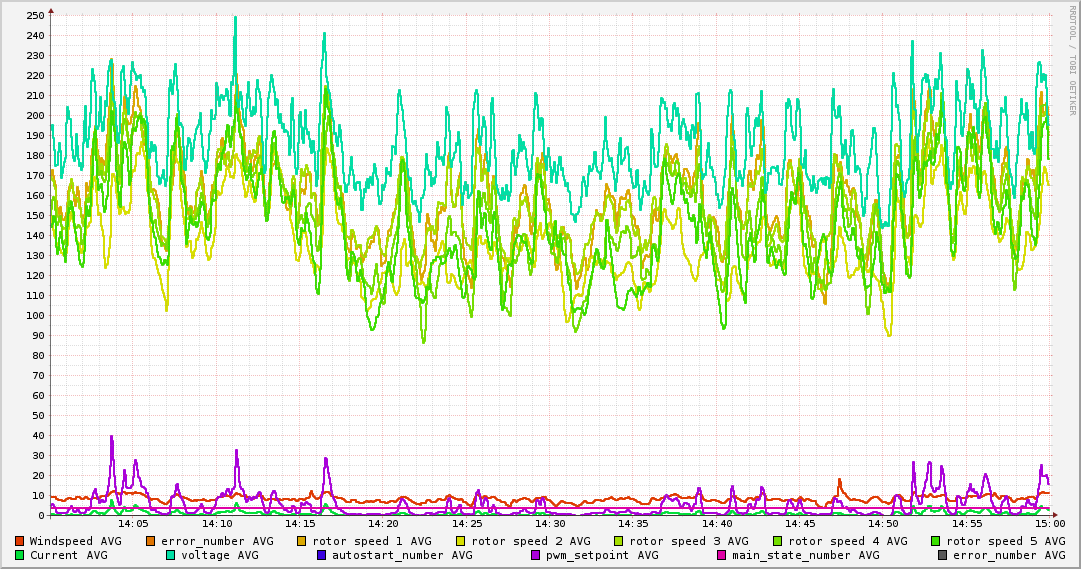This screenshot has width=1081, height=569.
Task: Click error_number AVG text beside the orange swatch
Action: coord(217,541)
